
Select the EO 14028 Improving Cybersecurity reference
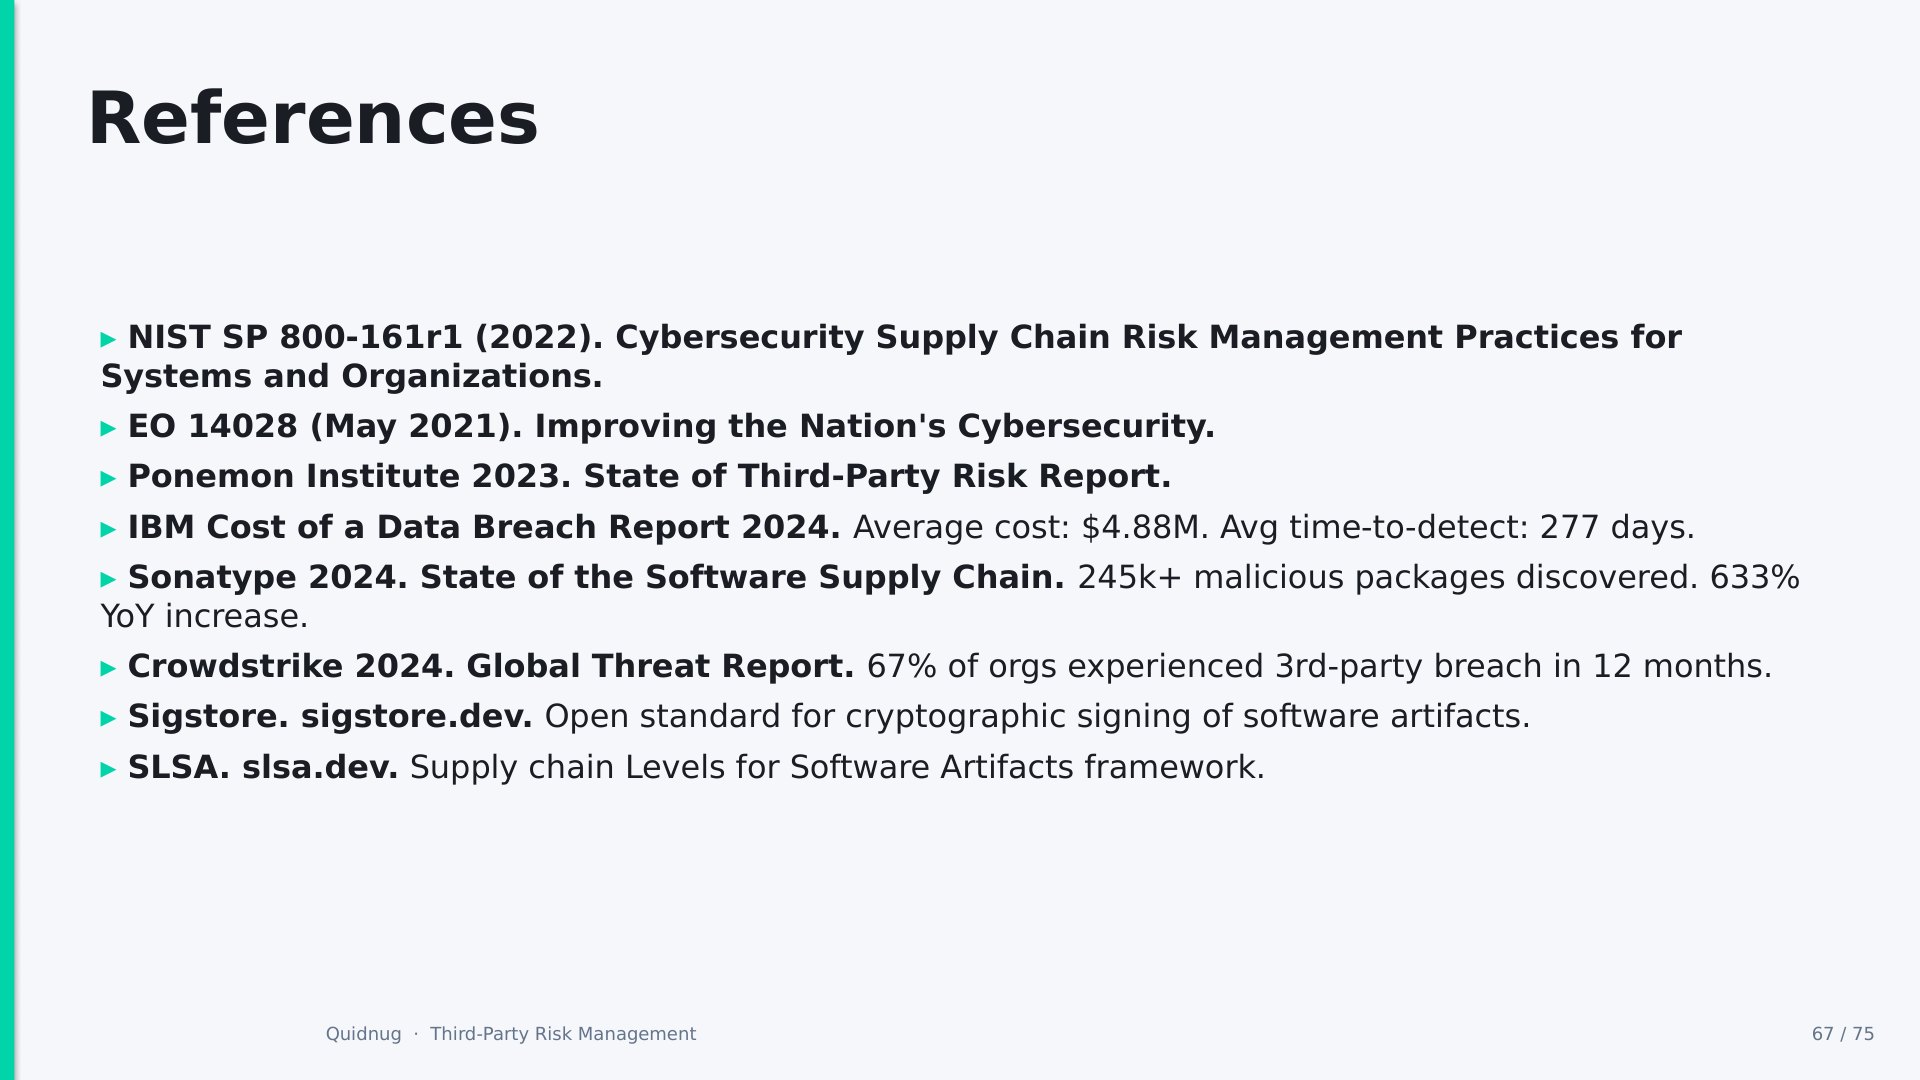pyautogui.click(x=671, y=427)
